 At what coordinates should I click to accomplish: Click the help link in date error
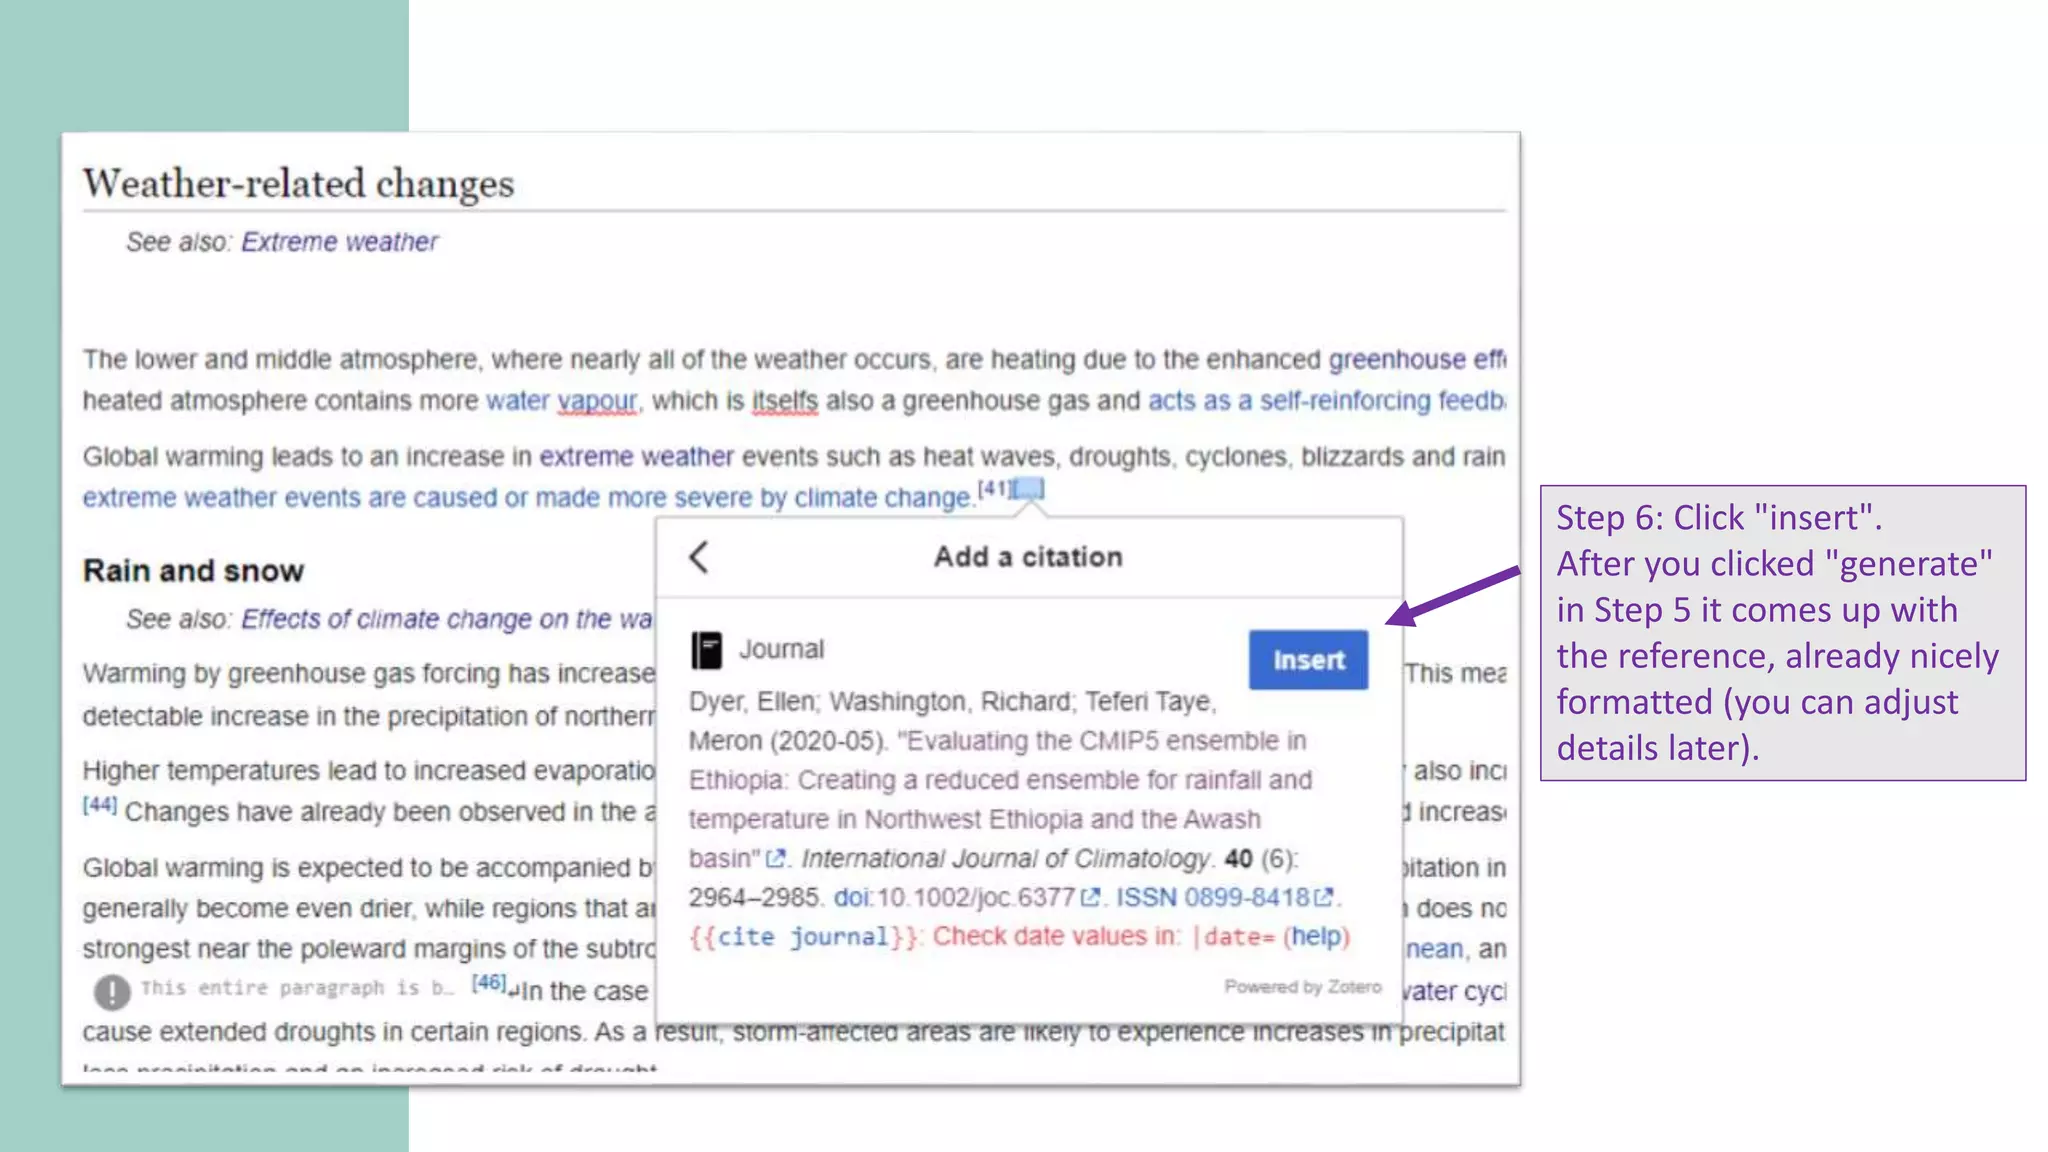1315,937
